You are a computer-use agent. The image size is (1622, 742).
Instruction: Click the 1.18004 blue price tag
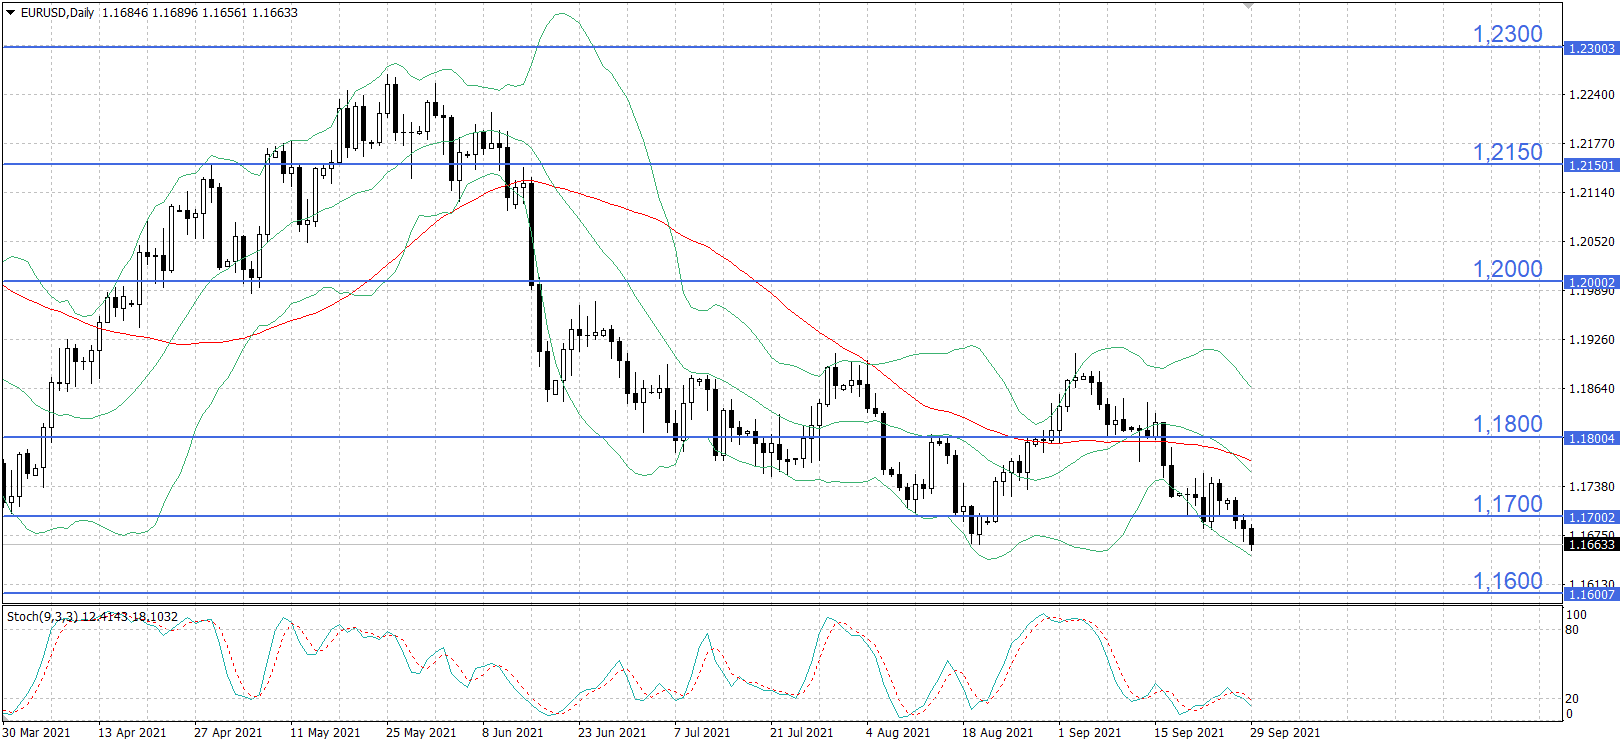[1591, 438]
